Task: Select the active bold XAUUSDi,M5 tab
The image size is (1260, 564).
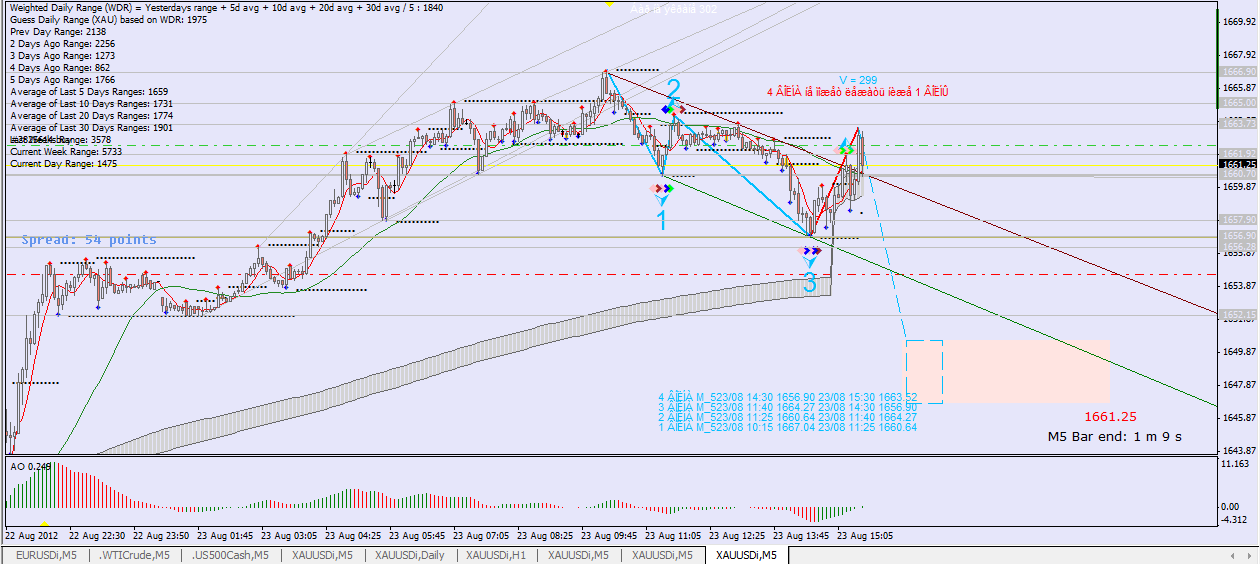Action: click(746, 555)
